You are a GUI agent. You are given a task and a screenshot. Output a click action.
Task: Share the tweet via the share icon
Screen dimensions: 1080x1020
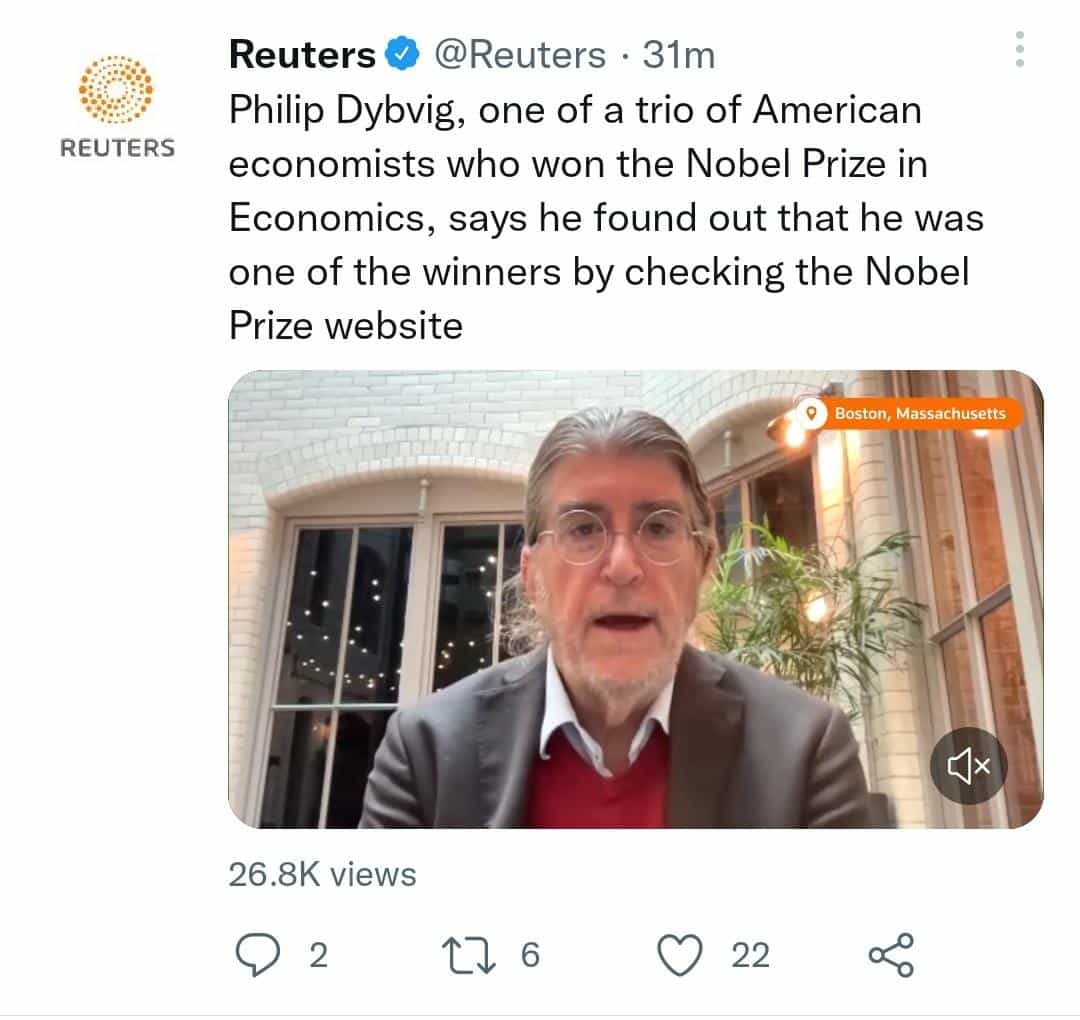point(890,955)
